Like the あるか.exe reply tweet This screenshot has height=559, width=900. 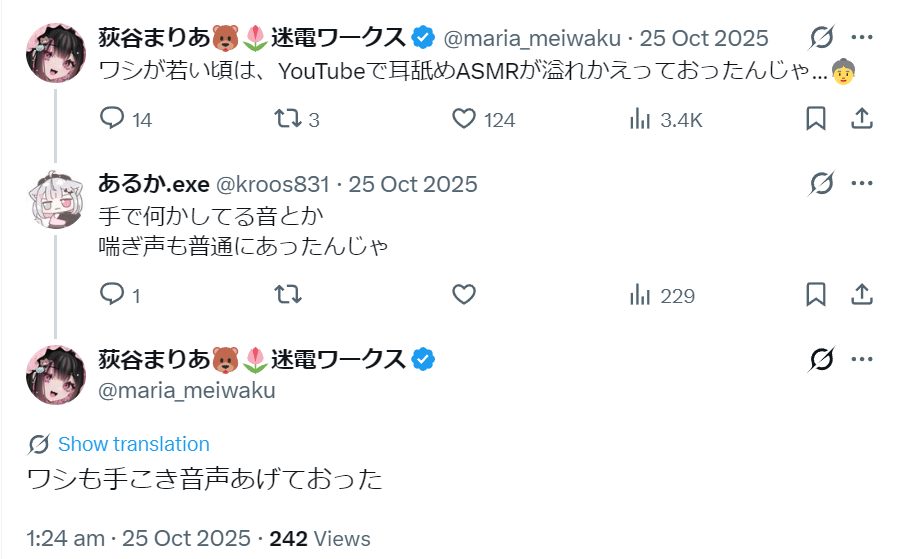click(x=464, y=295)
